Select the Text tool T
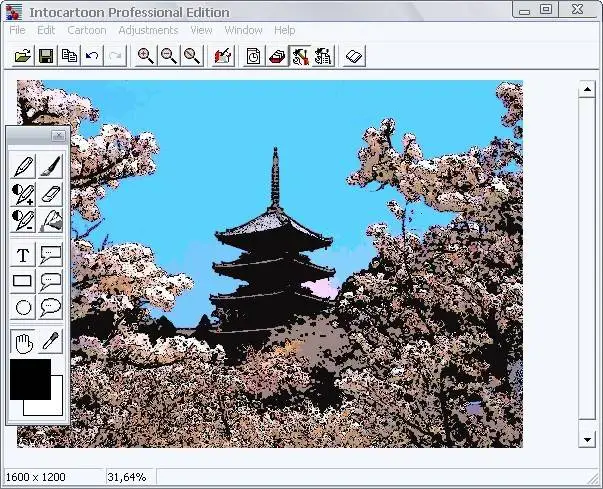The height and width of the screenshot is (489, 603). point(23,254)
